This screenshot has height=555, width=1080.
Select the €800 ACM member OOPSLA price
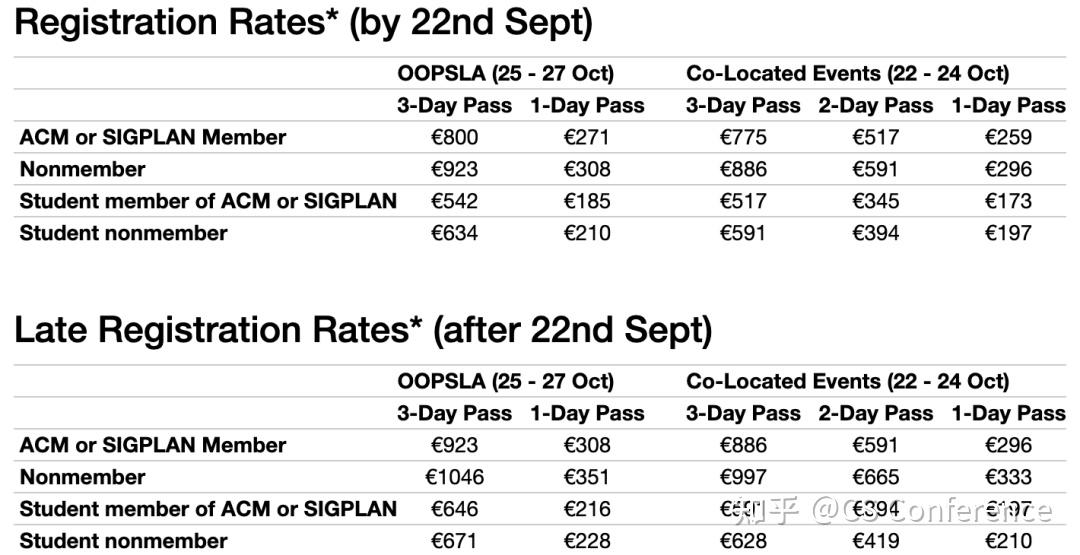pyautogui.click(x=454, y=137)
